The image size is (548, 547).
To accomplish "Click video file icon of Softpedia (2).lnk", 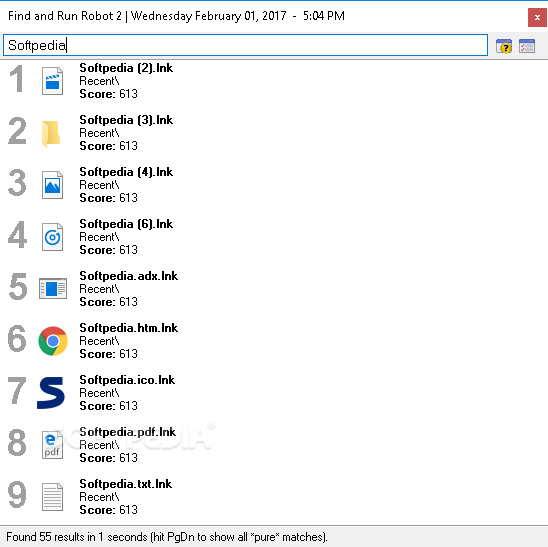I will click(52, 81).
